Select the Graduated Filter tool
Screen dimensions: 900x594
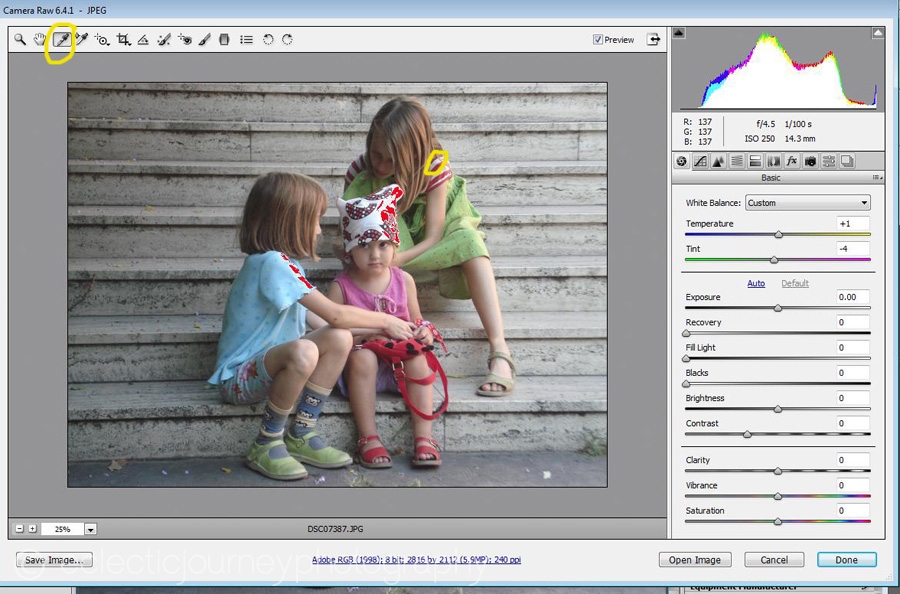[225, 40]
